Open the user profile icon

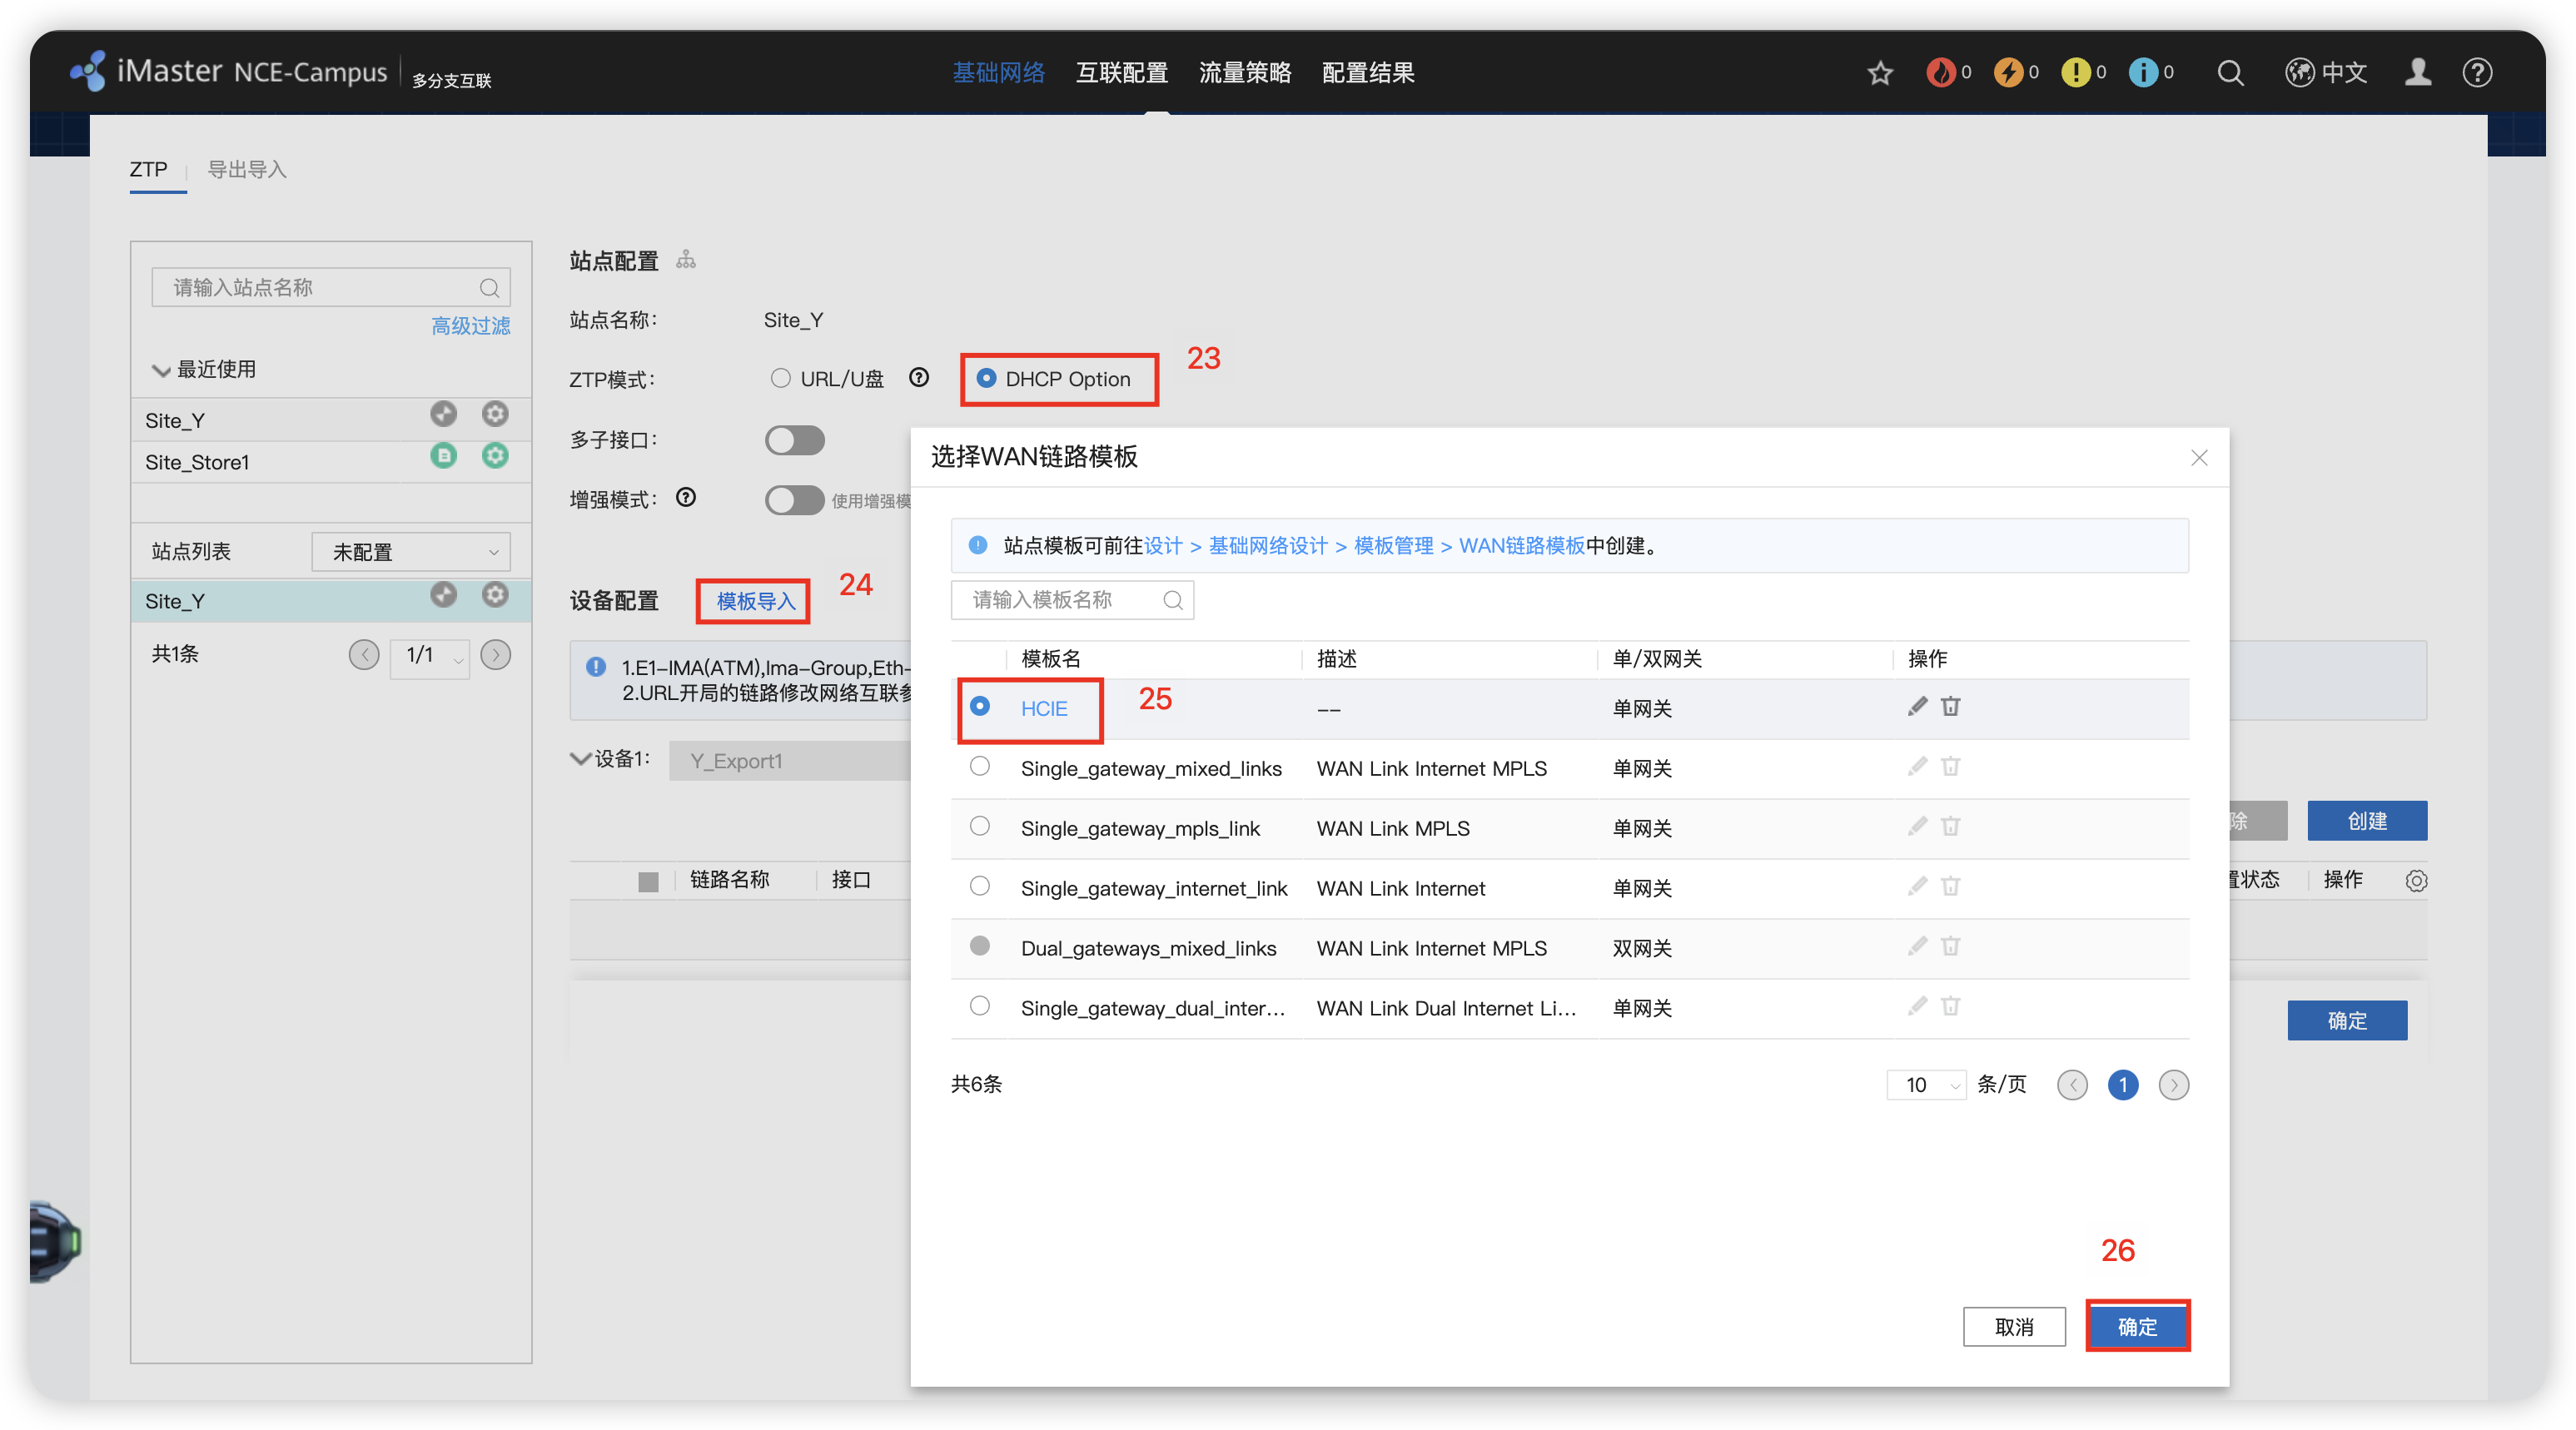tap(2418, 72)
